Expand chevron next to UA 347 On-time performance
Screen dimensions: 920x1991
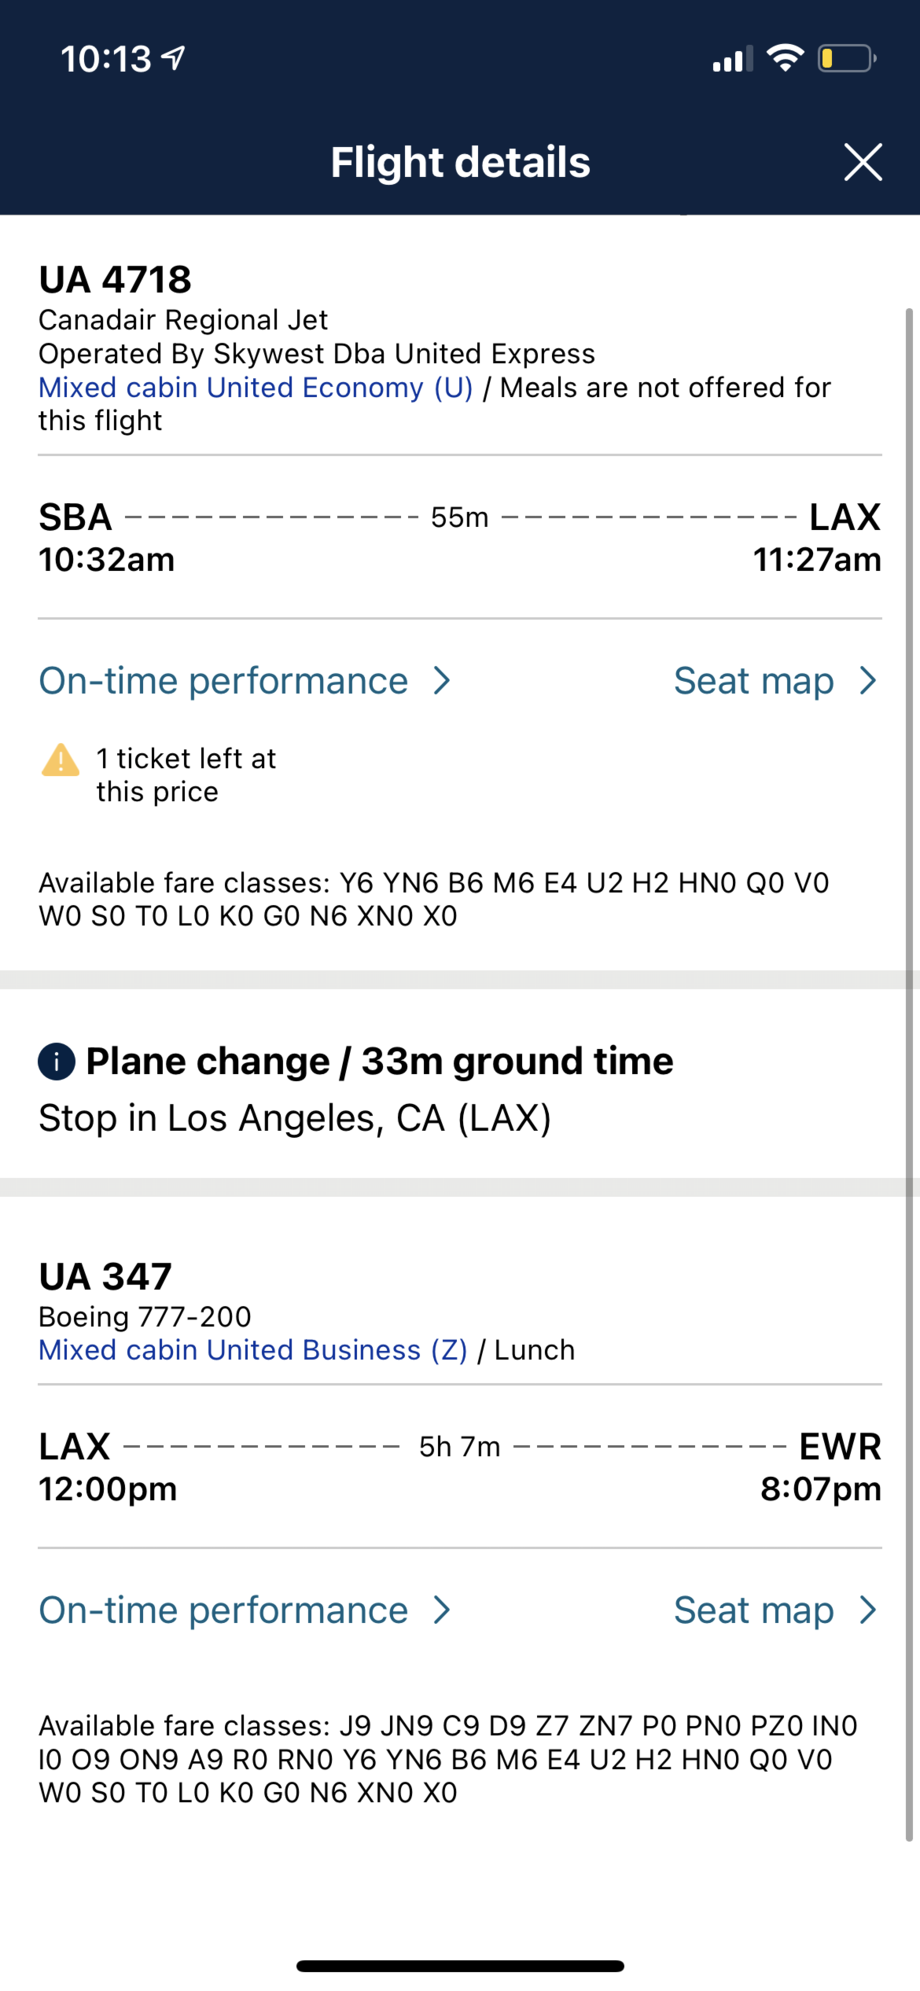coord(442,1610)
